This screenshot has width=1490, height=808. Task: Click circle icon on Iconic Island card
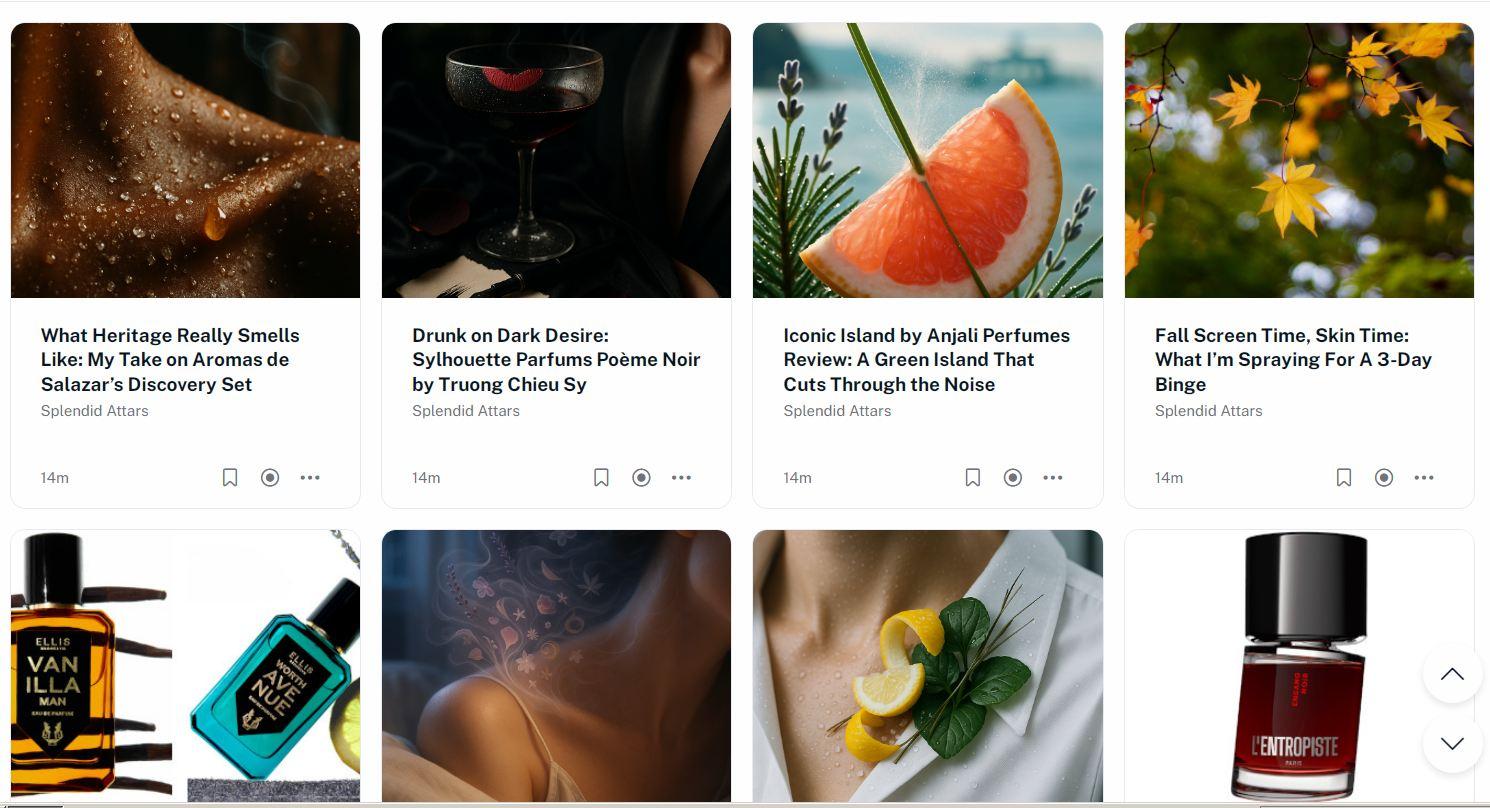(1013, 478)
